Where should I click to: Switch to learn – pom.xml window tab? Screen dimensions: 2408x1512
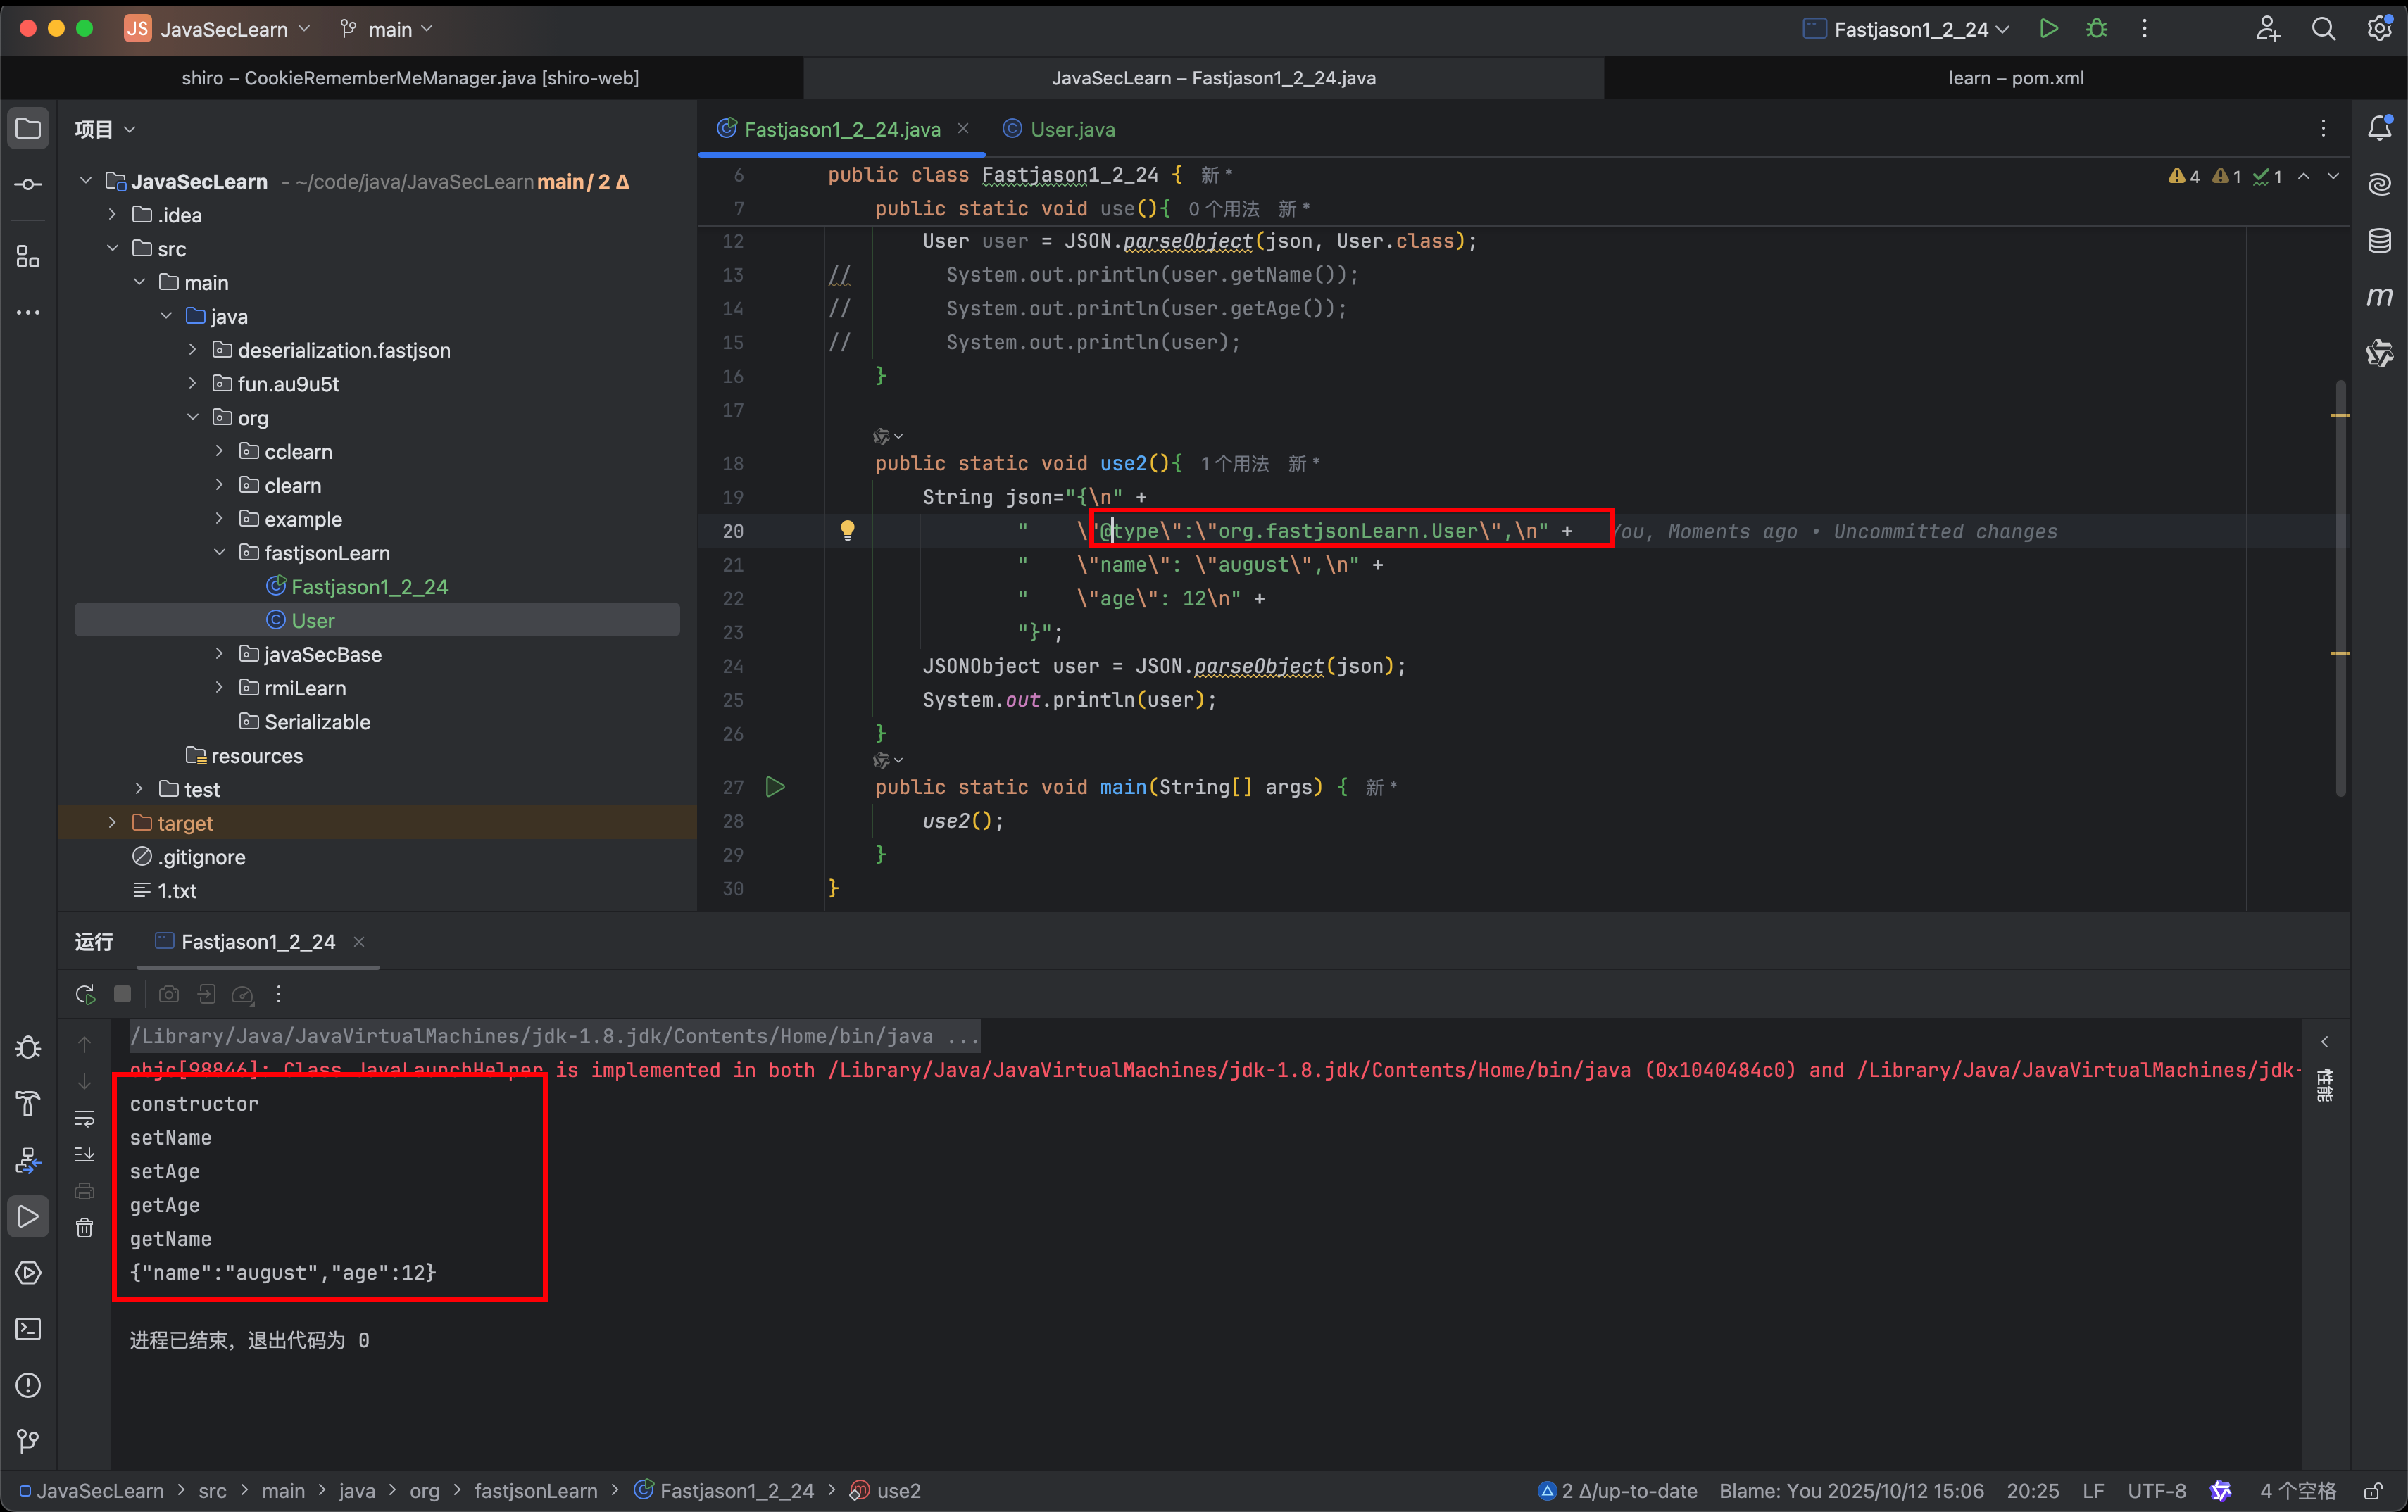[2015, 78]
